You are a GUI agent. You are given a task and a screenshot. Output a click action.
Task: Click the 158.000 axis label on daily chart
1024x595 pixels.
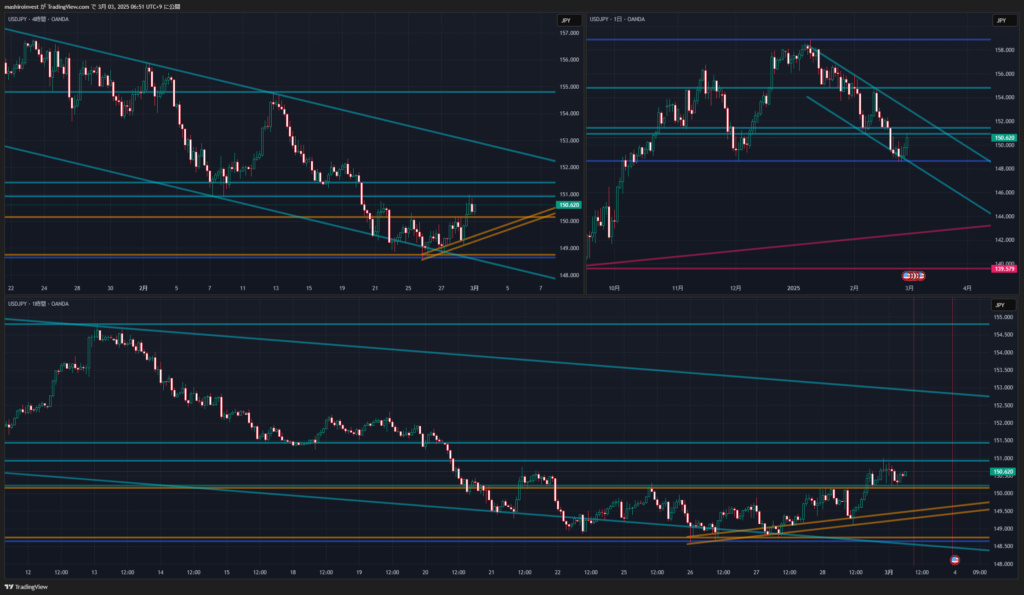(x=1004, y=50)
